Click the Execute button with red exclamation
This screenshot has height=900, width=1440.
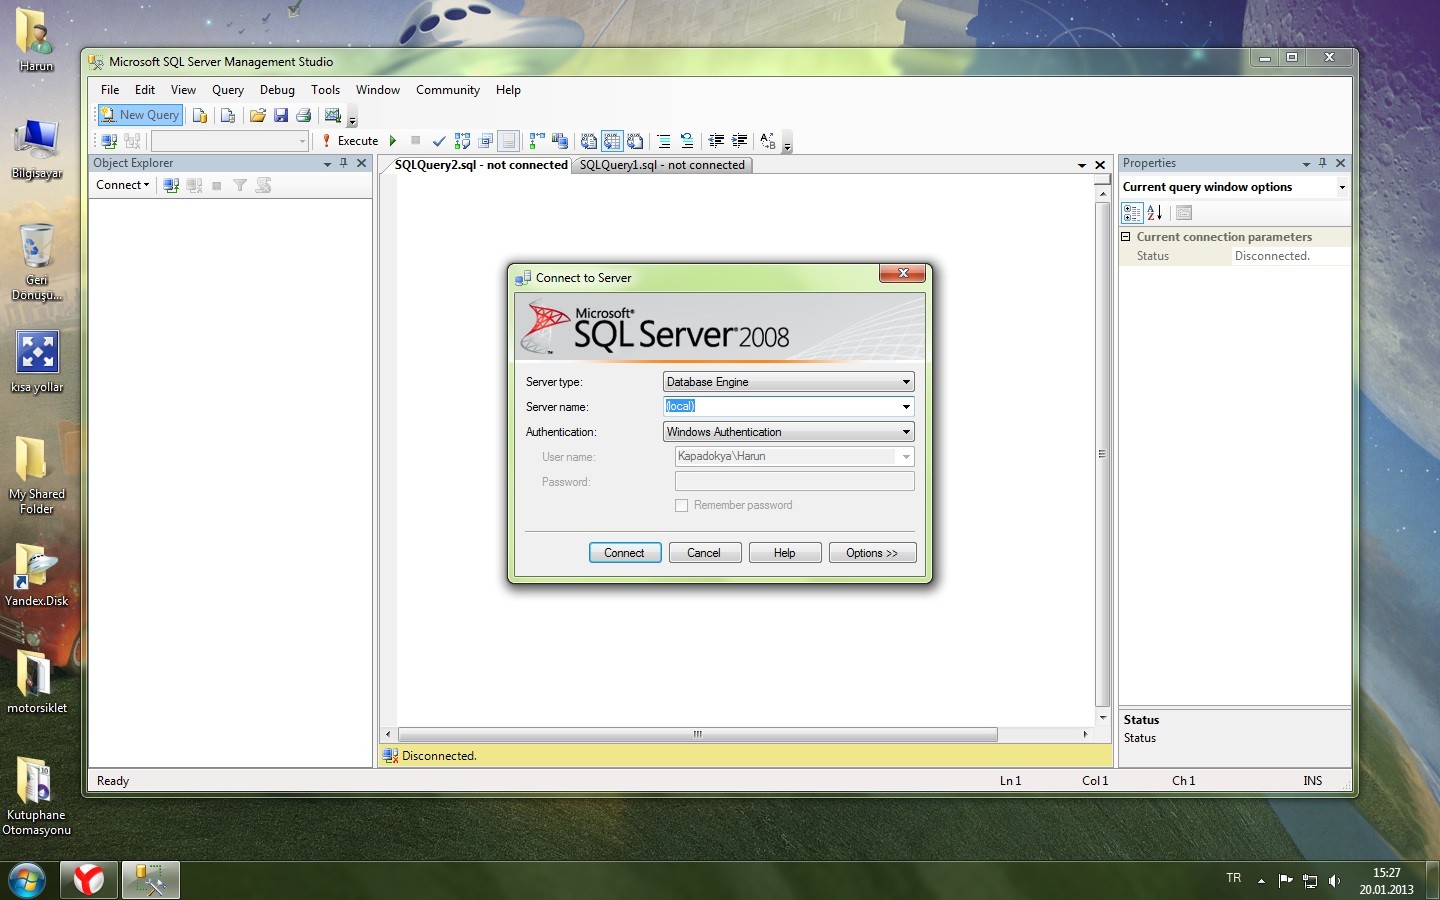tap(350, 141)
